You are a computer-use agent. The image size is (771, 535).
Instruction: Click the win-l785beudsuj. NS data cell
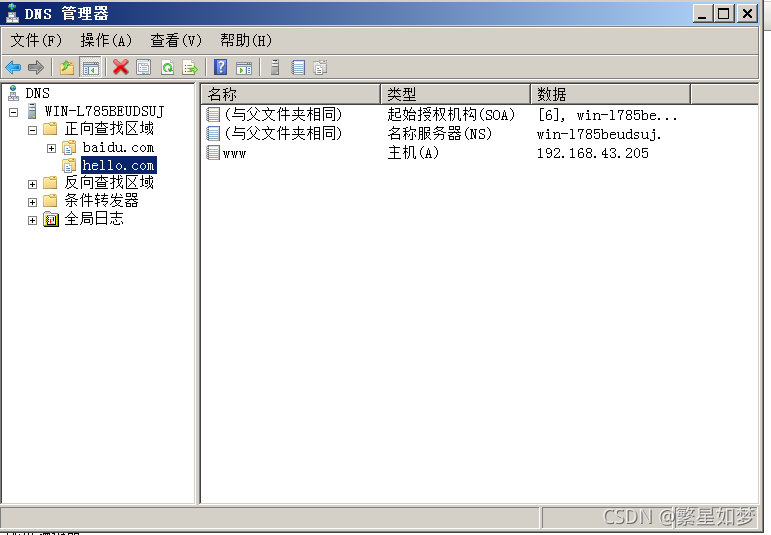[x=599, y=134]
